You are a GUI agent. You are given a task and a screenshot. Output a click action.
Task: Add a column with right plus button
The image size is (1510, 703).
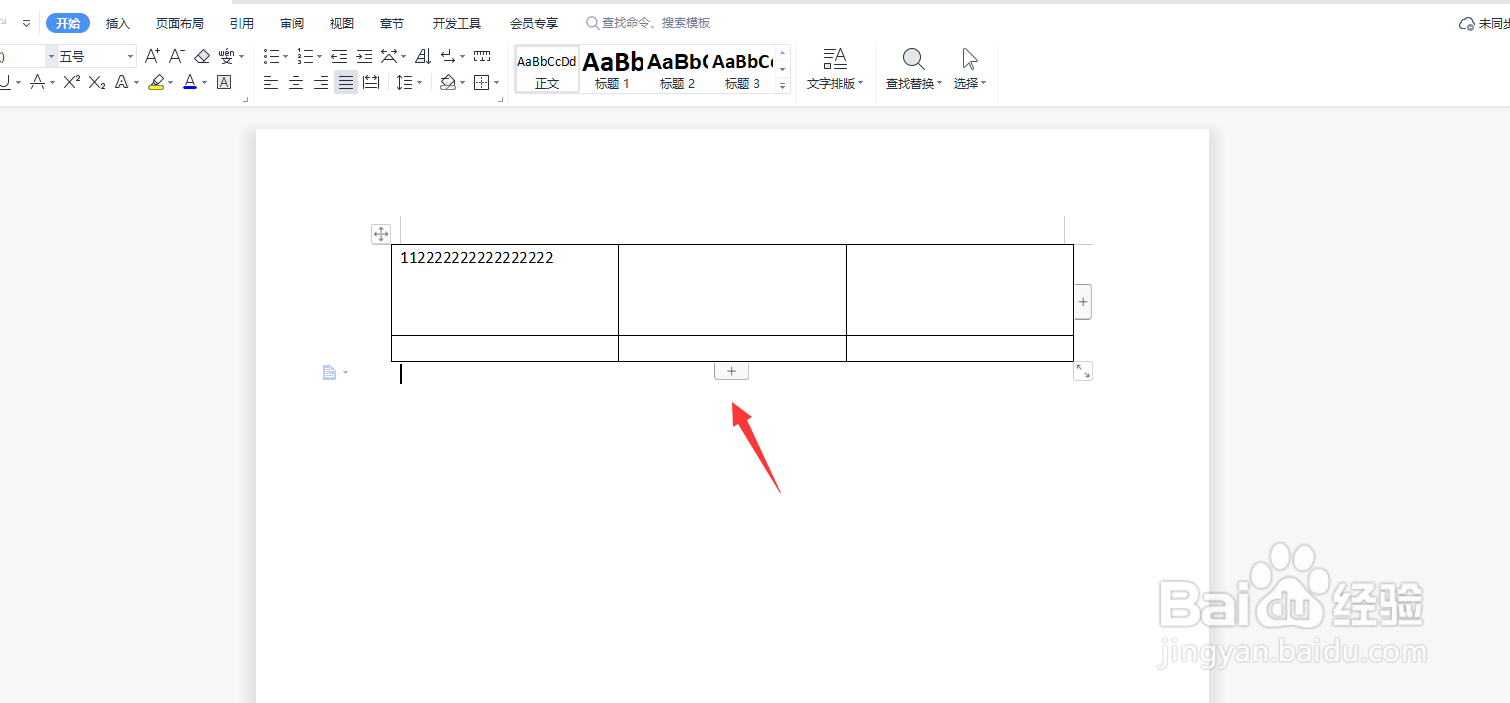coord(1083,301)
